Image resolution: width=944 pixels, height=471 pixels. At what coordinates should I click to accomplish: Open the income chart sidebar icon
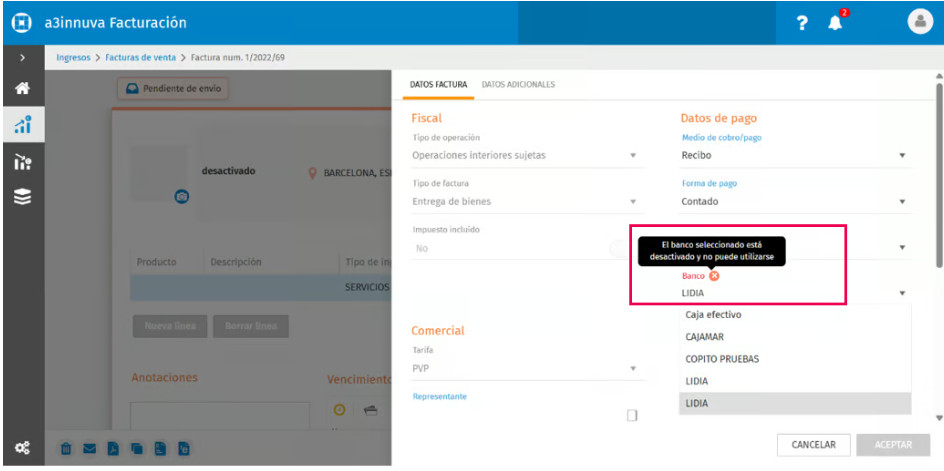point(22,125)
